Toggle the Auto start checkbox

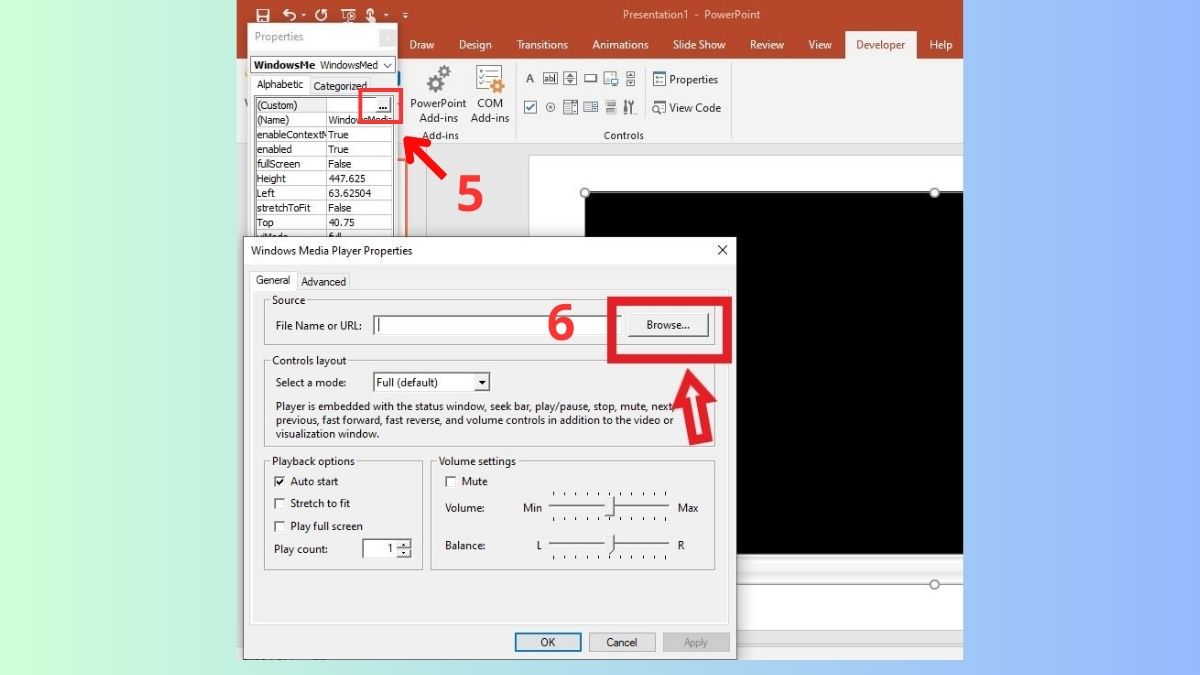tap(279, 481)
